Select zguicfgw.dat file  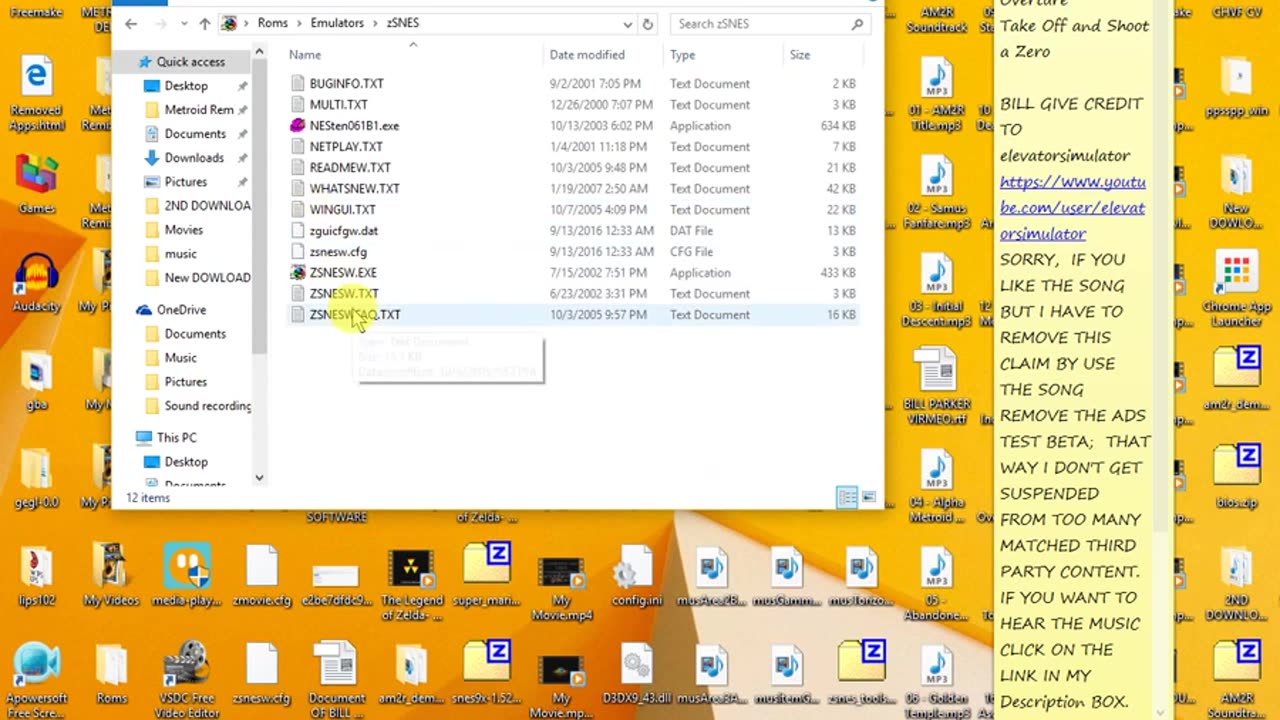point(343,231)
